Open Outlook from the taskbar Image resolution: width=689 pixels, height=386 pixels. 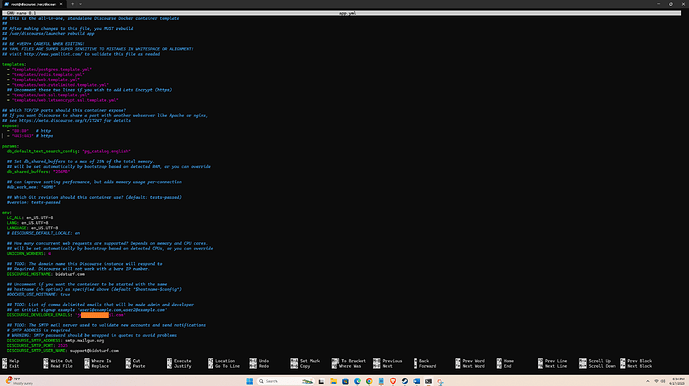417,381
